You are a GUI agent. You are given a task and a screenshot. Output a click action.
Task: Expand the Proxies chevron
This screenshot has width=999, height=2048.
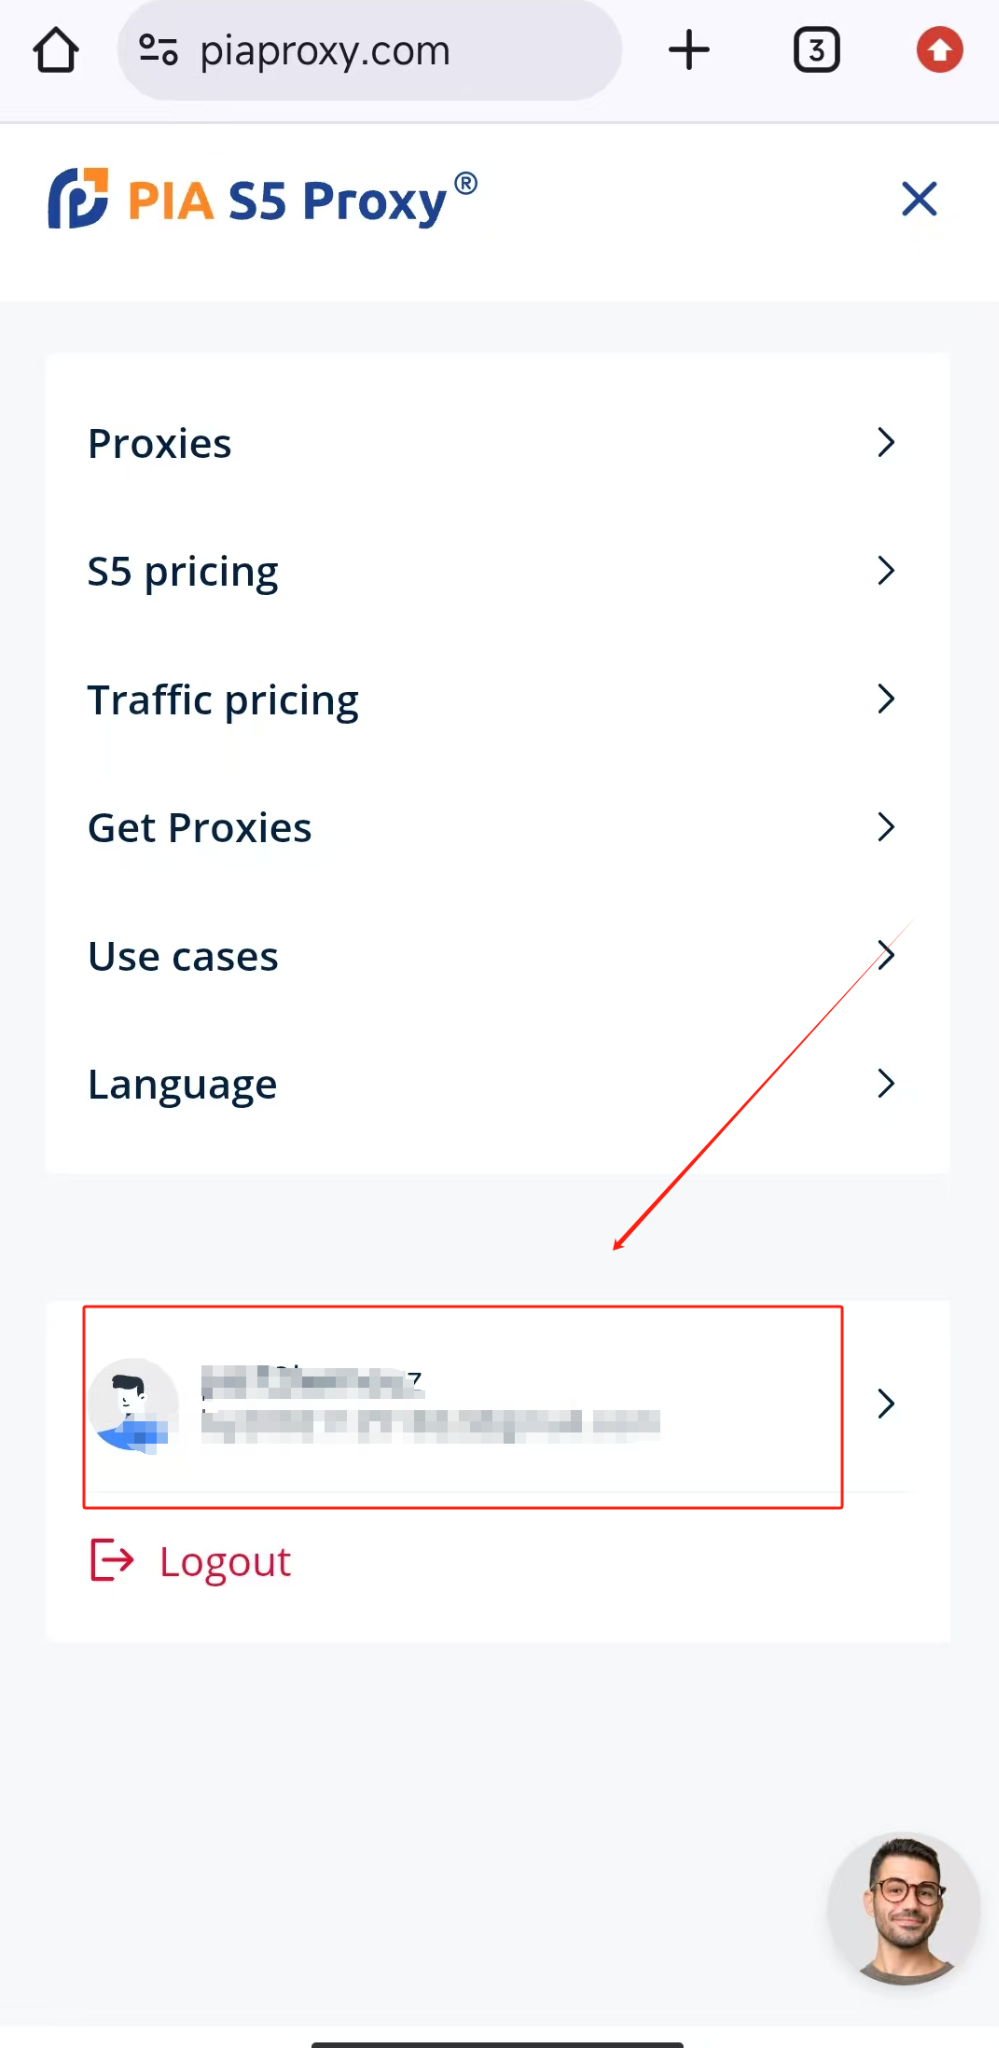885,442
